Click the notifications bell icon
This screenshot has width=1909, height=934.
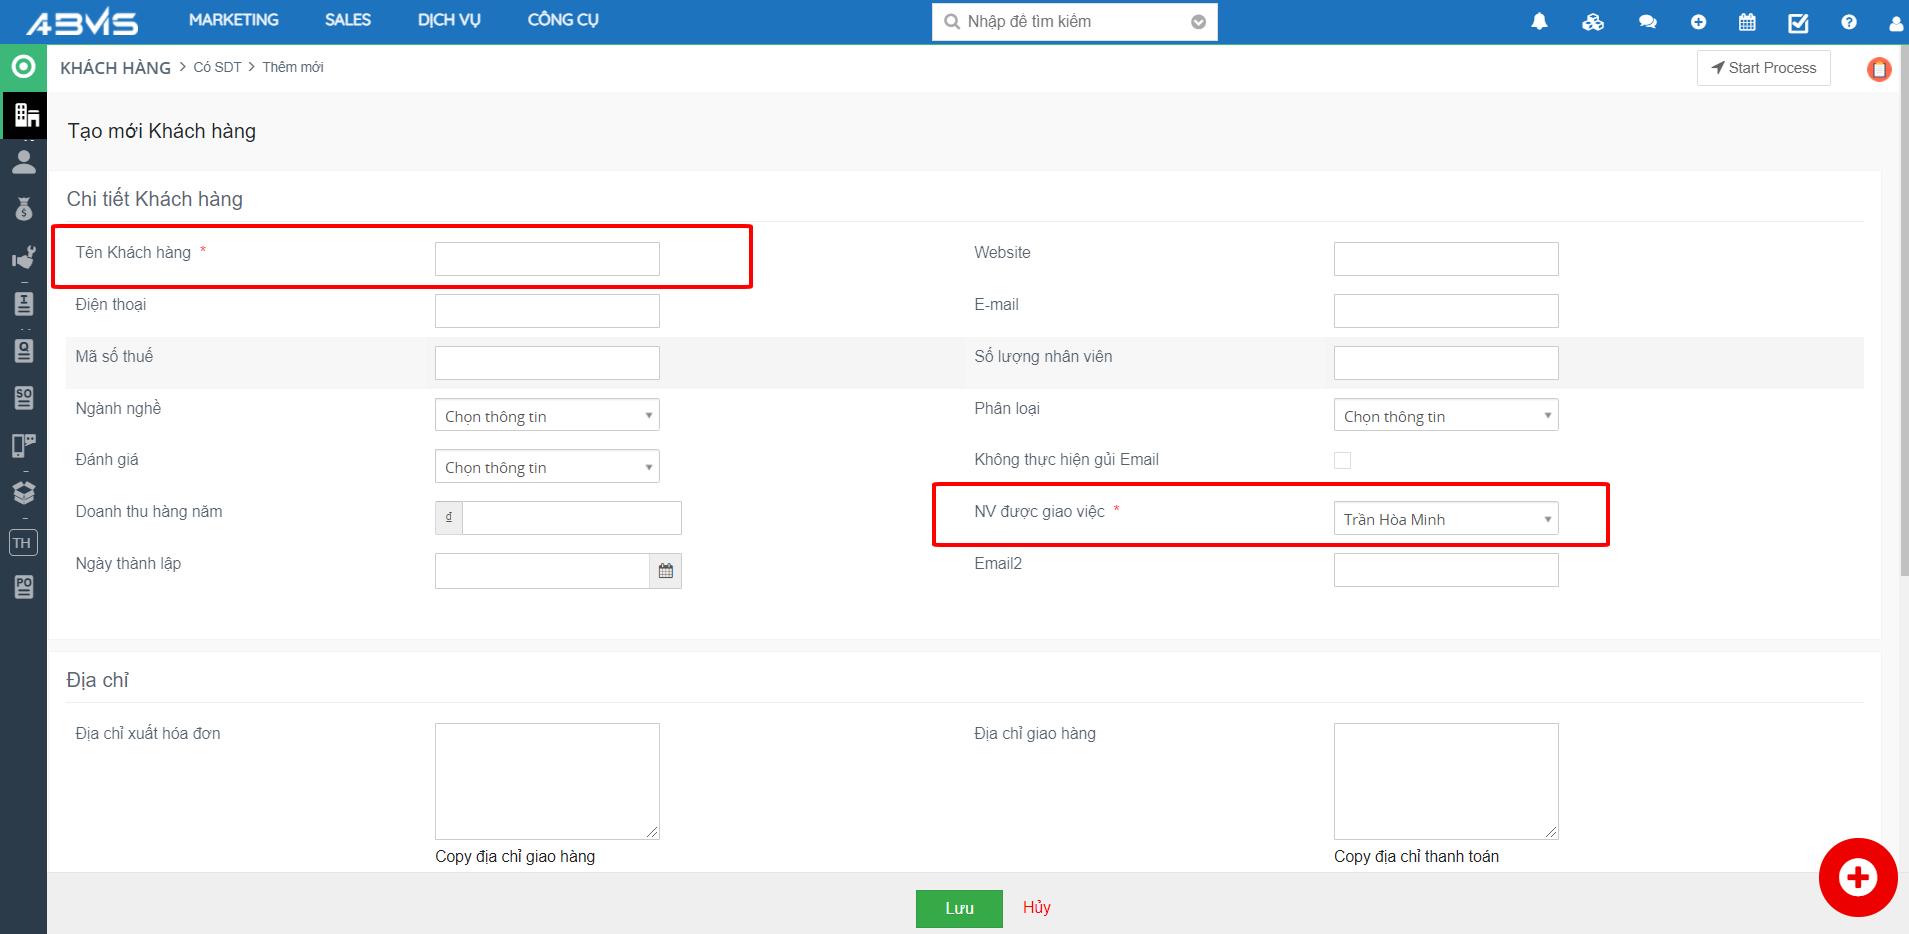click(1539, 22)
